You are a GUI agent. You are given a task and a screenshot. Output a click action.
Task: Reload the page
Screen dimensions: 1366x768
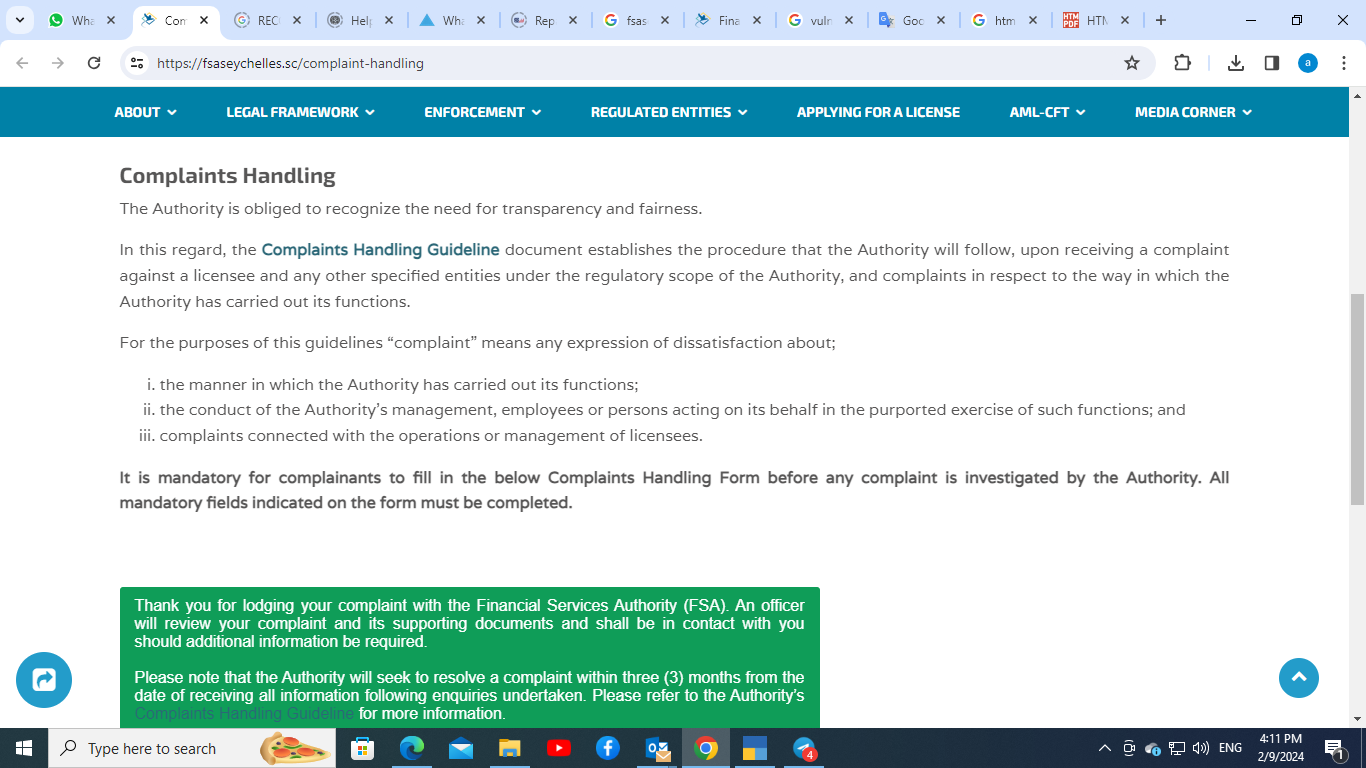coord(94,63)
